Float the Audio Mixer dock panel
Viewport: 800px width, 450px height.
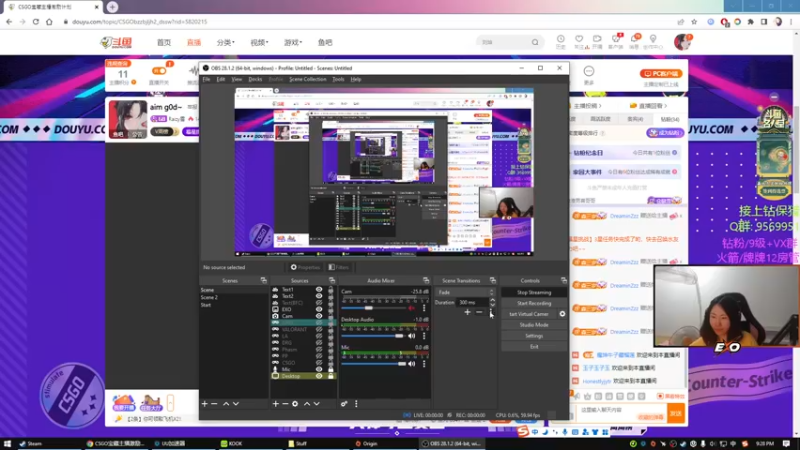(426, 280)
